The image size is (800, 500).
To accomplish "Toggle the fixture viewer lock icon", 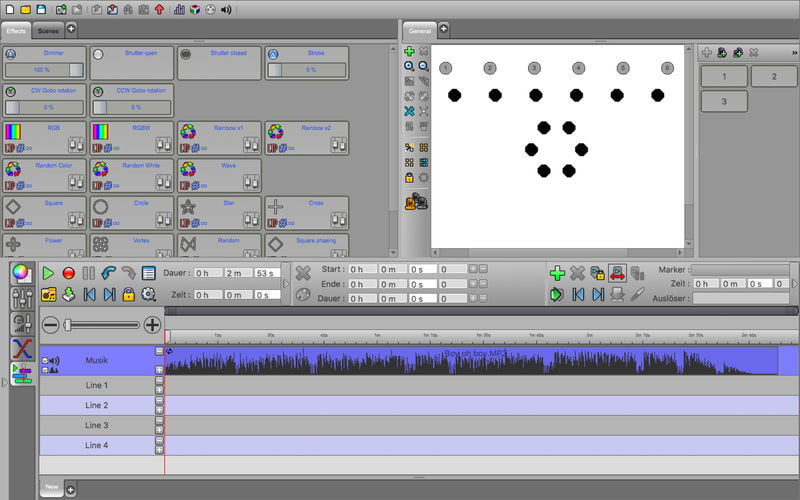I will coord(409,178).
